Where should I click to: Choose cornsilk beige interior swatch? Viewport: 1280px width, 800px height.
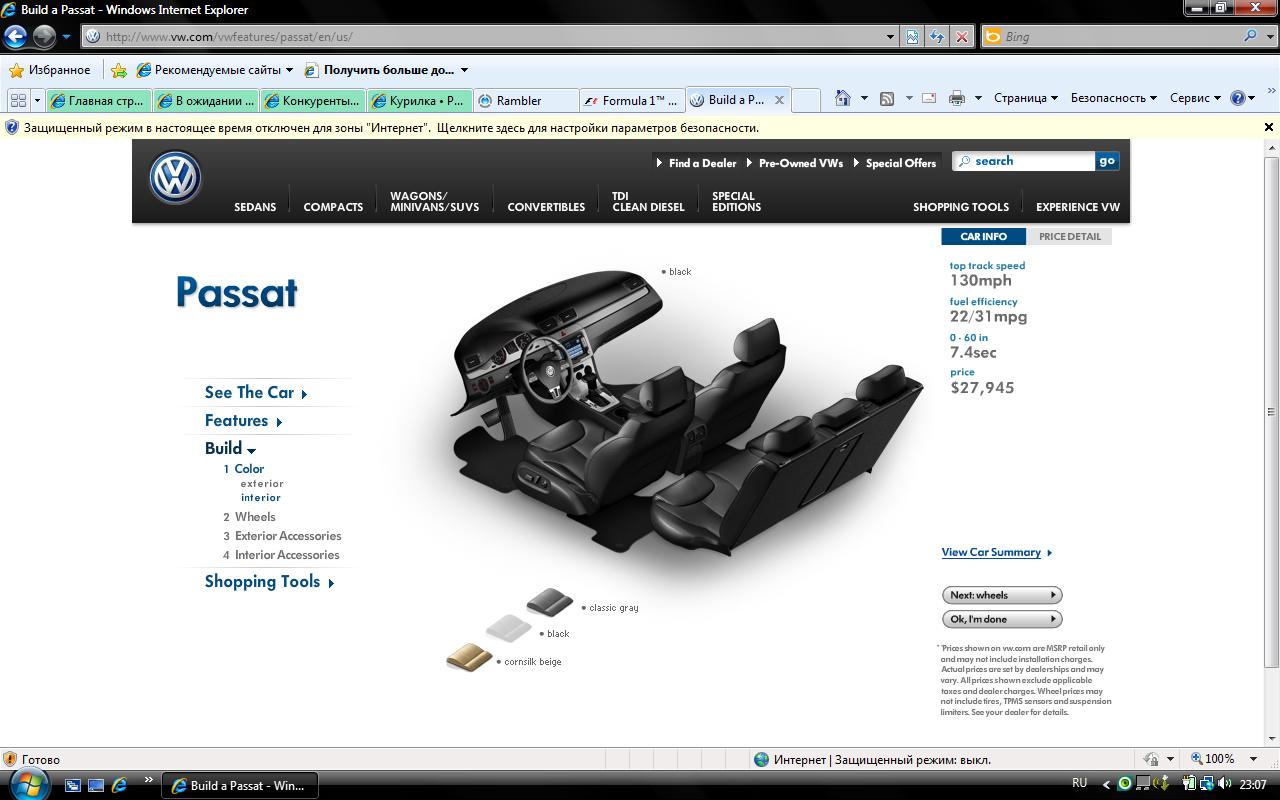click(x=469, y=657)
